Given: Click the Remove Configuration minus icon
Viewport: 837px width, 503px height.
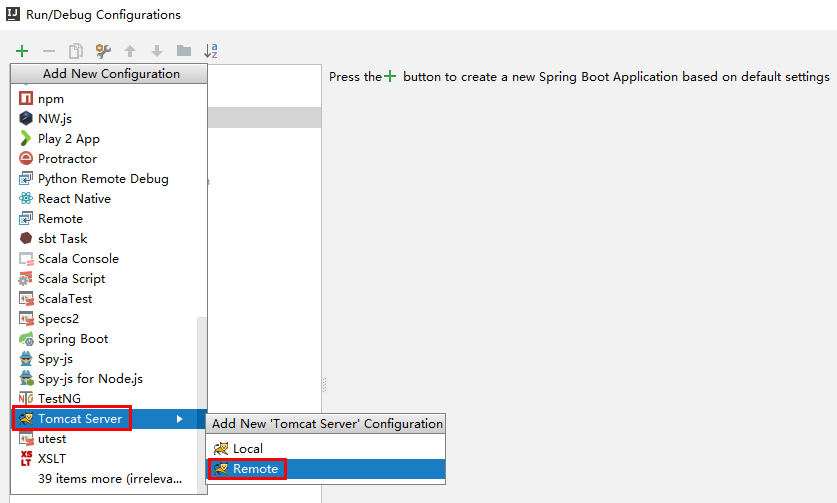Looking at the screenshot, I should point(49,51).
